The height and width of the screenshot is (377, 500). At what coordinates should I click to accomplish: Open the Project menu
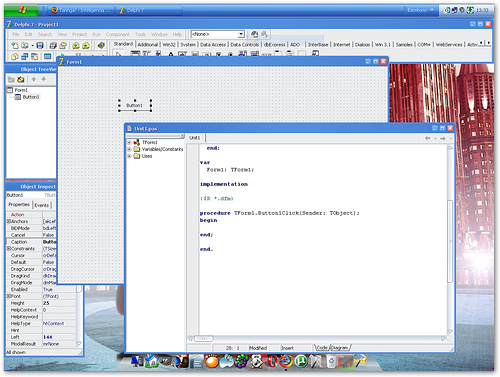(79, 34)
